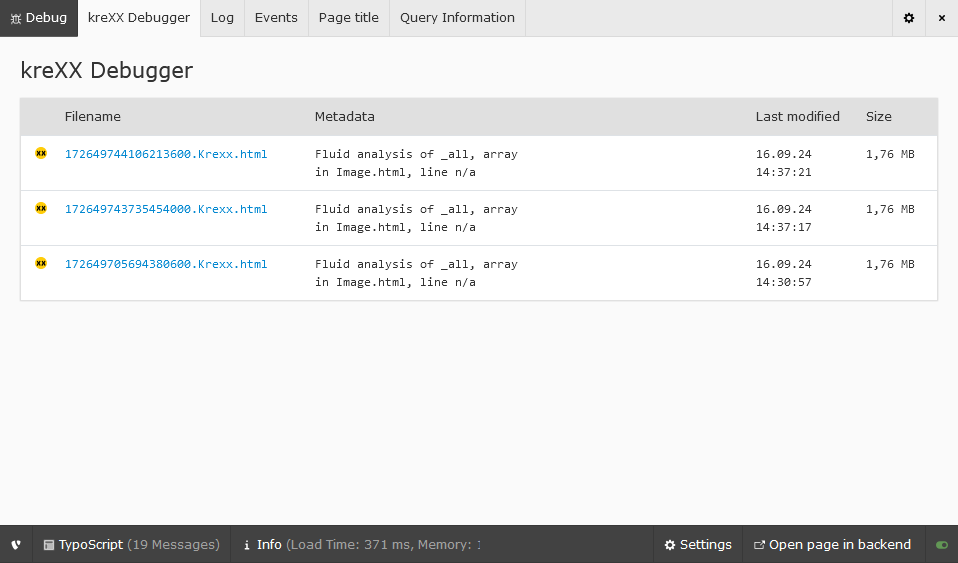Open the gear settings at top right

coord(908,18)
